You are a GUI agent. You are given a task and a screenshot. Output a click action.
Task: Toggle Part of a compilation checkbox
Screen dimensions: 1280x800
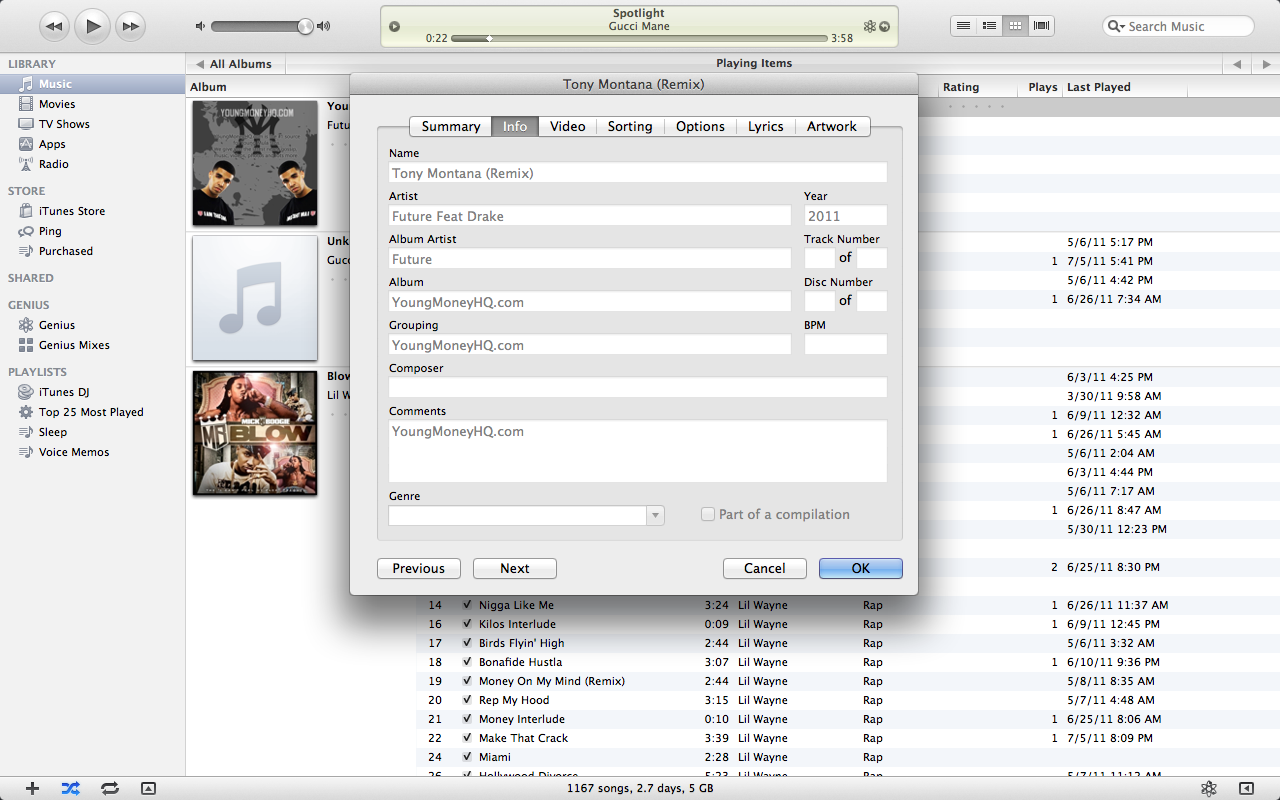click(x=708, y=514)
